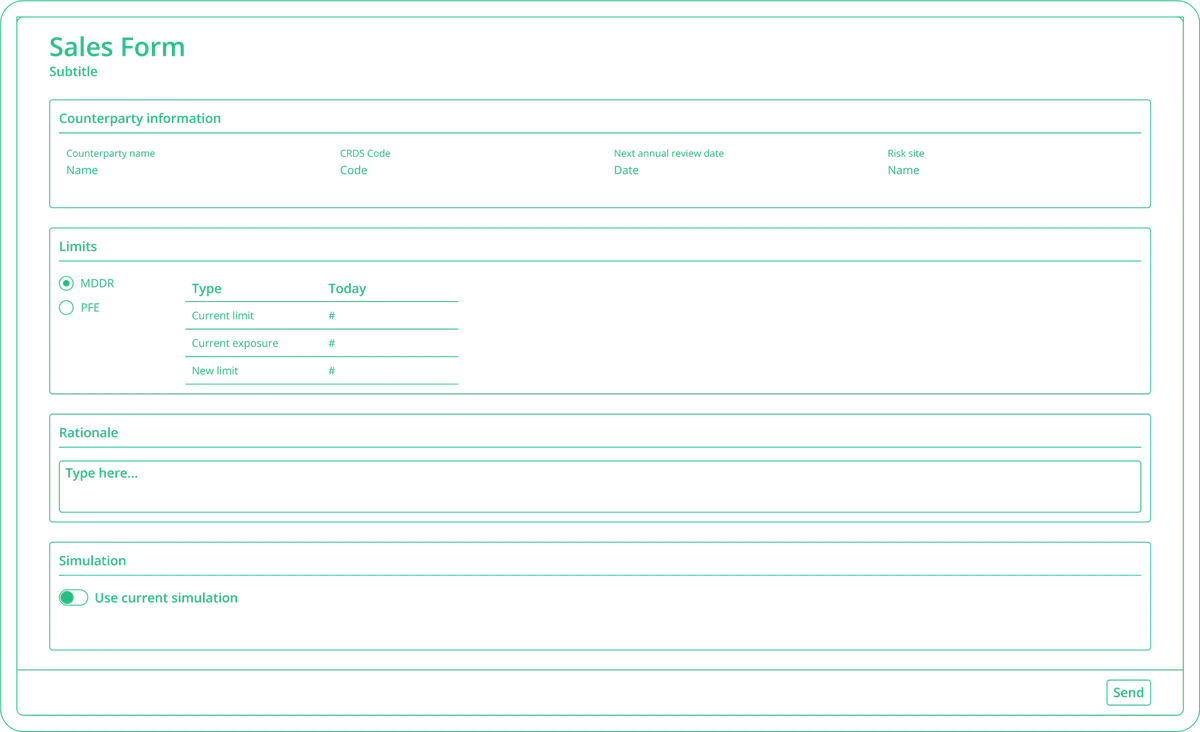
Task: Click the New limit row label
Action: tap(215, 370)
